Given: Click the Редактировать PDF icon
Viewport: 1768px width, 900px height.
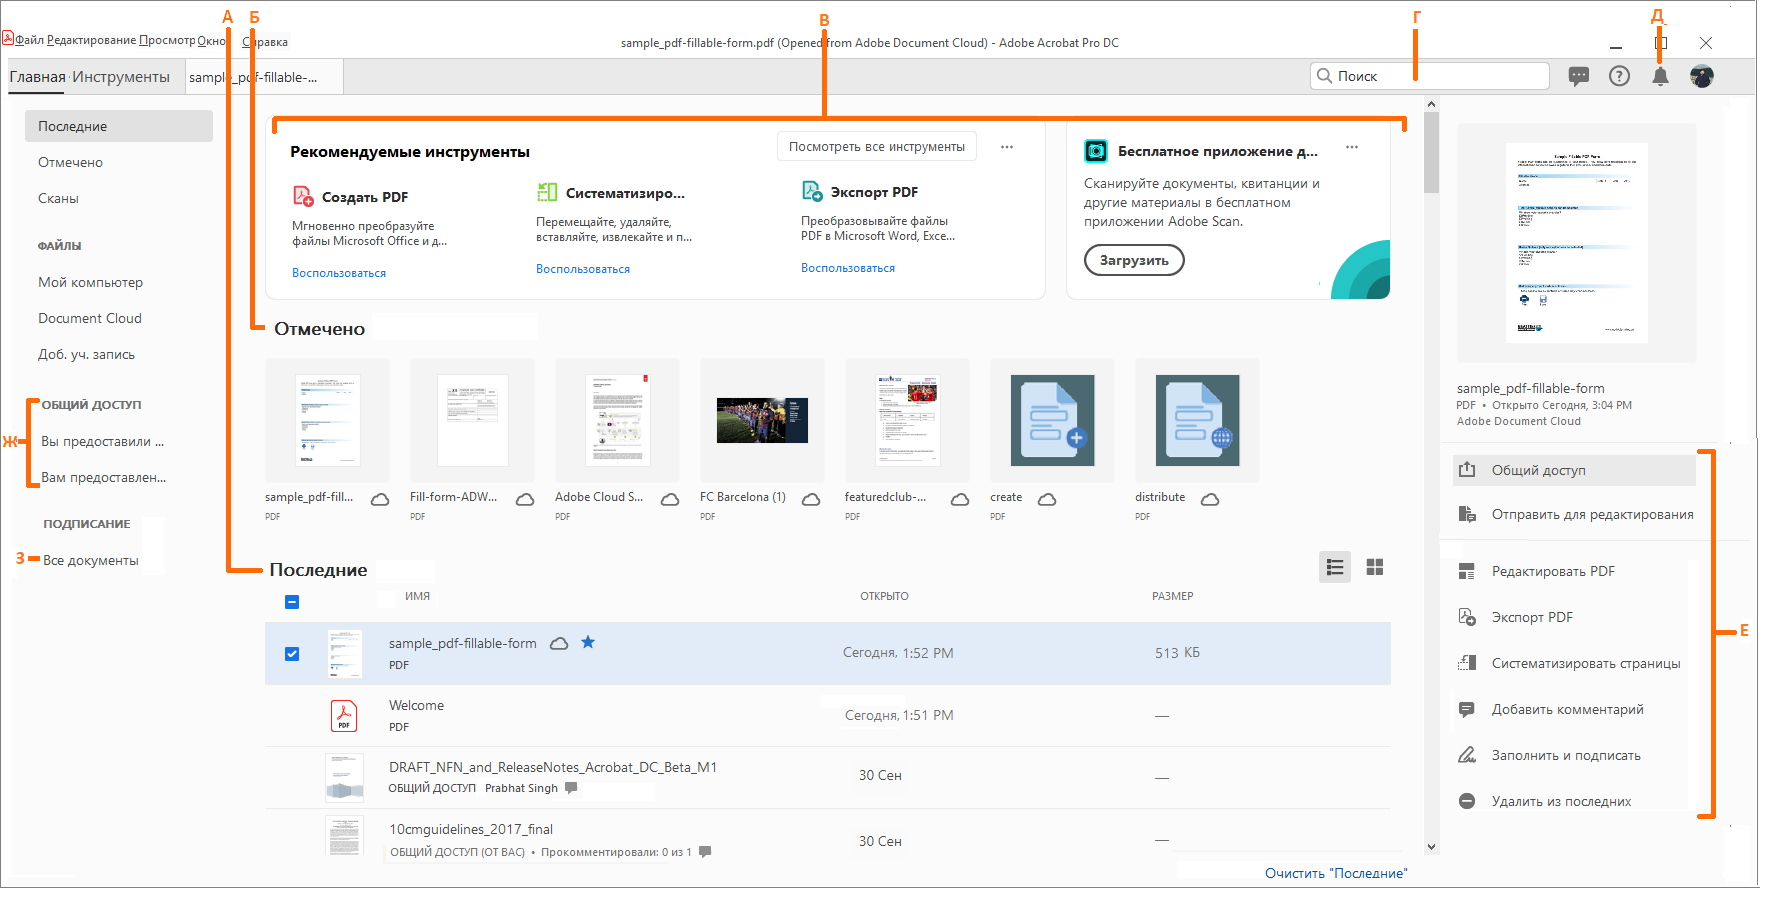Looking at the screenshot, I should point(1467,571).
